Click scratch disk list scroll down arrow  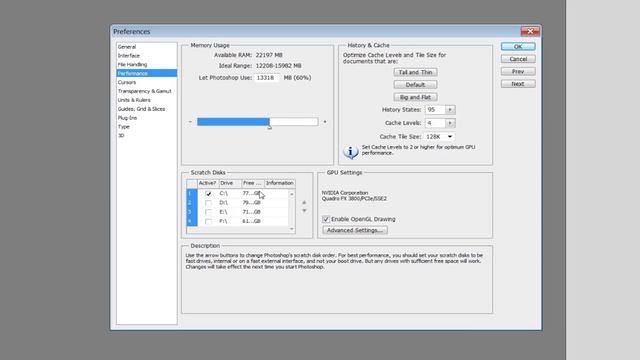point(291,229)
